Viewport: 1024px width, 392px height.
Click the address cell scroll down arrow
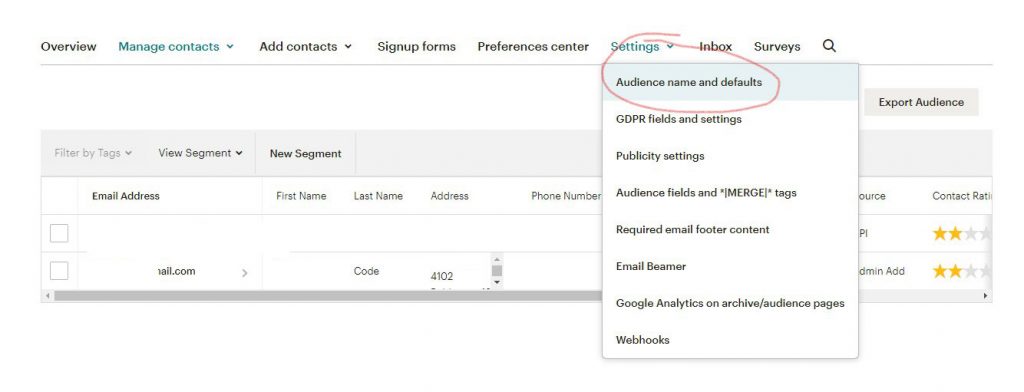(x=497, y=282)
